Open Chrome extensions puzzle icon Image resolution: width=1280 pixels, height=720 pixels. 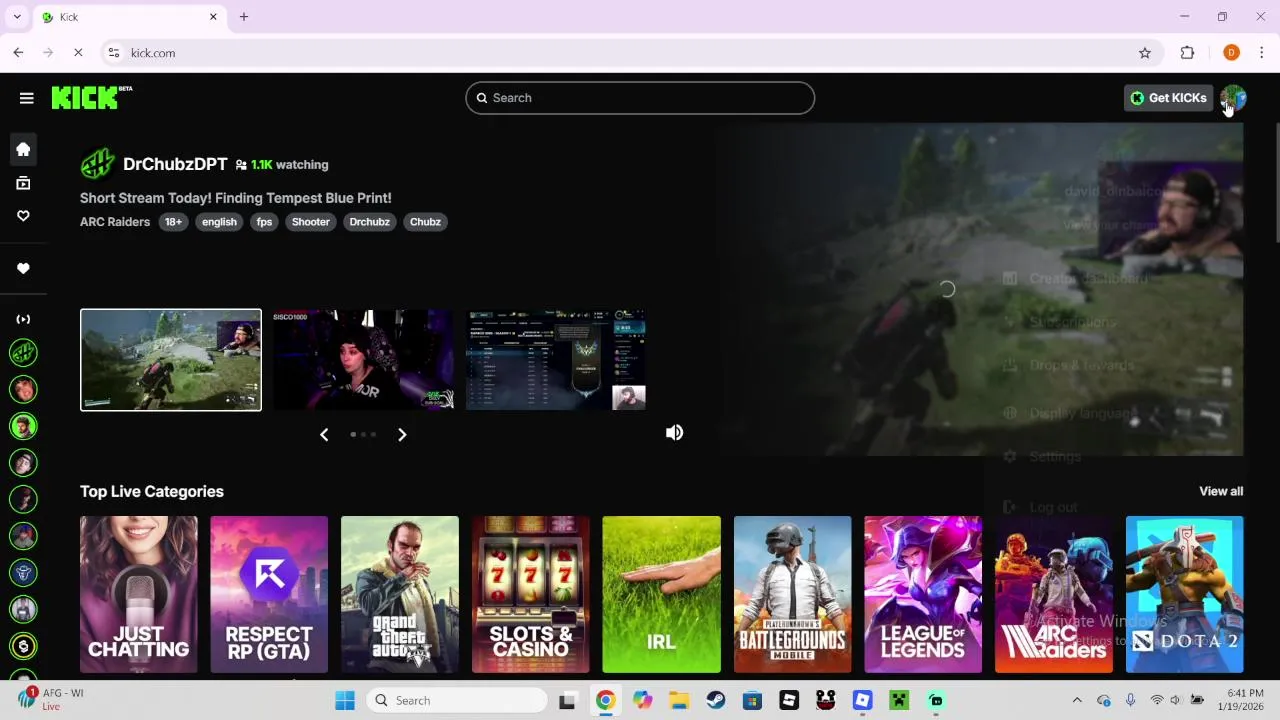[x=1188, y=53]
